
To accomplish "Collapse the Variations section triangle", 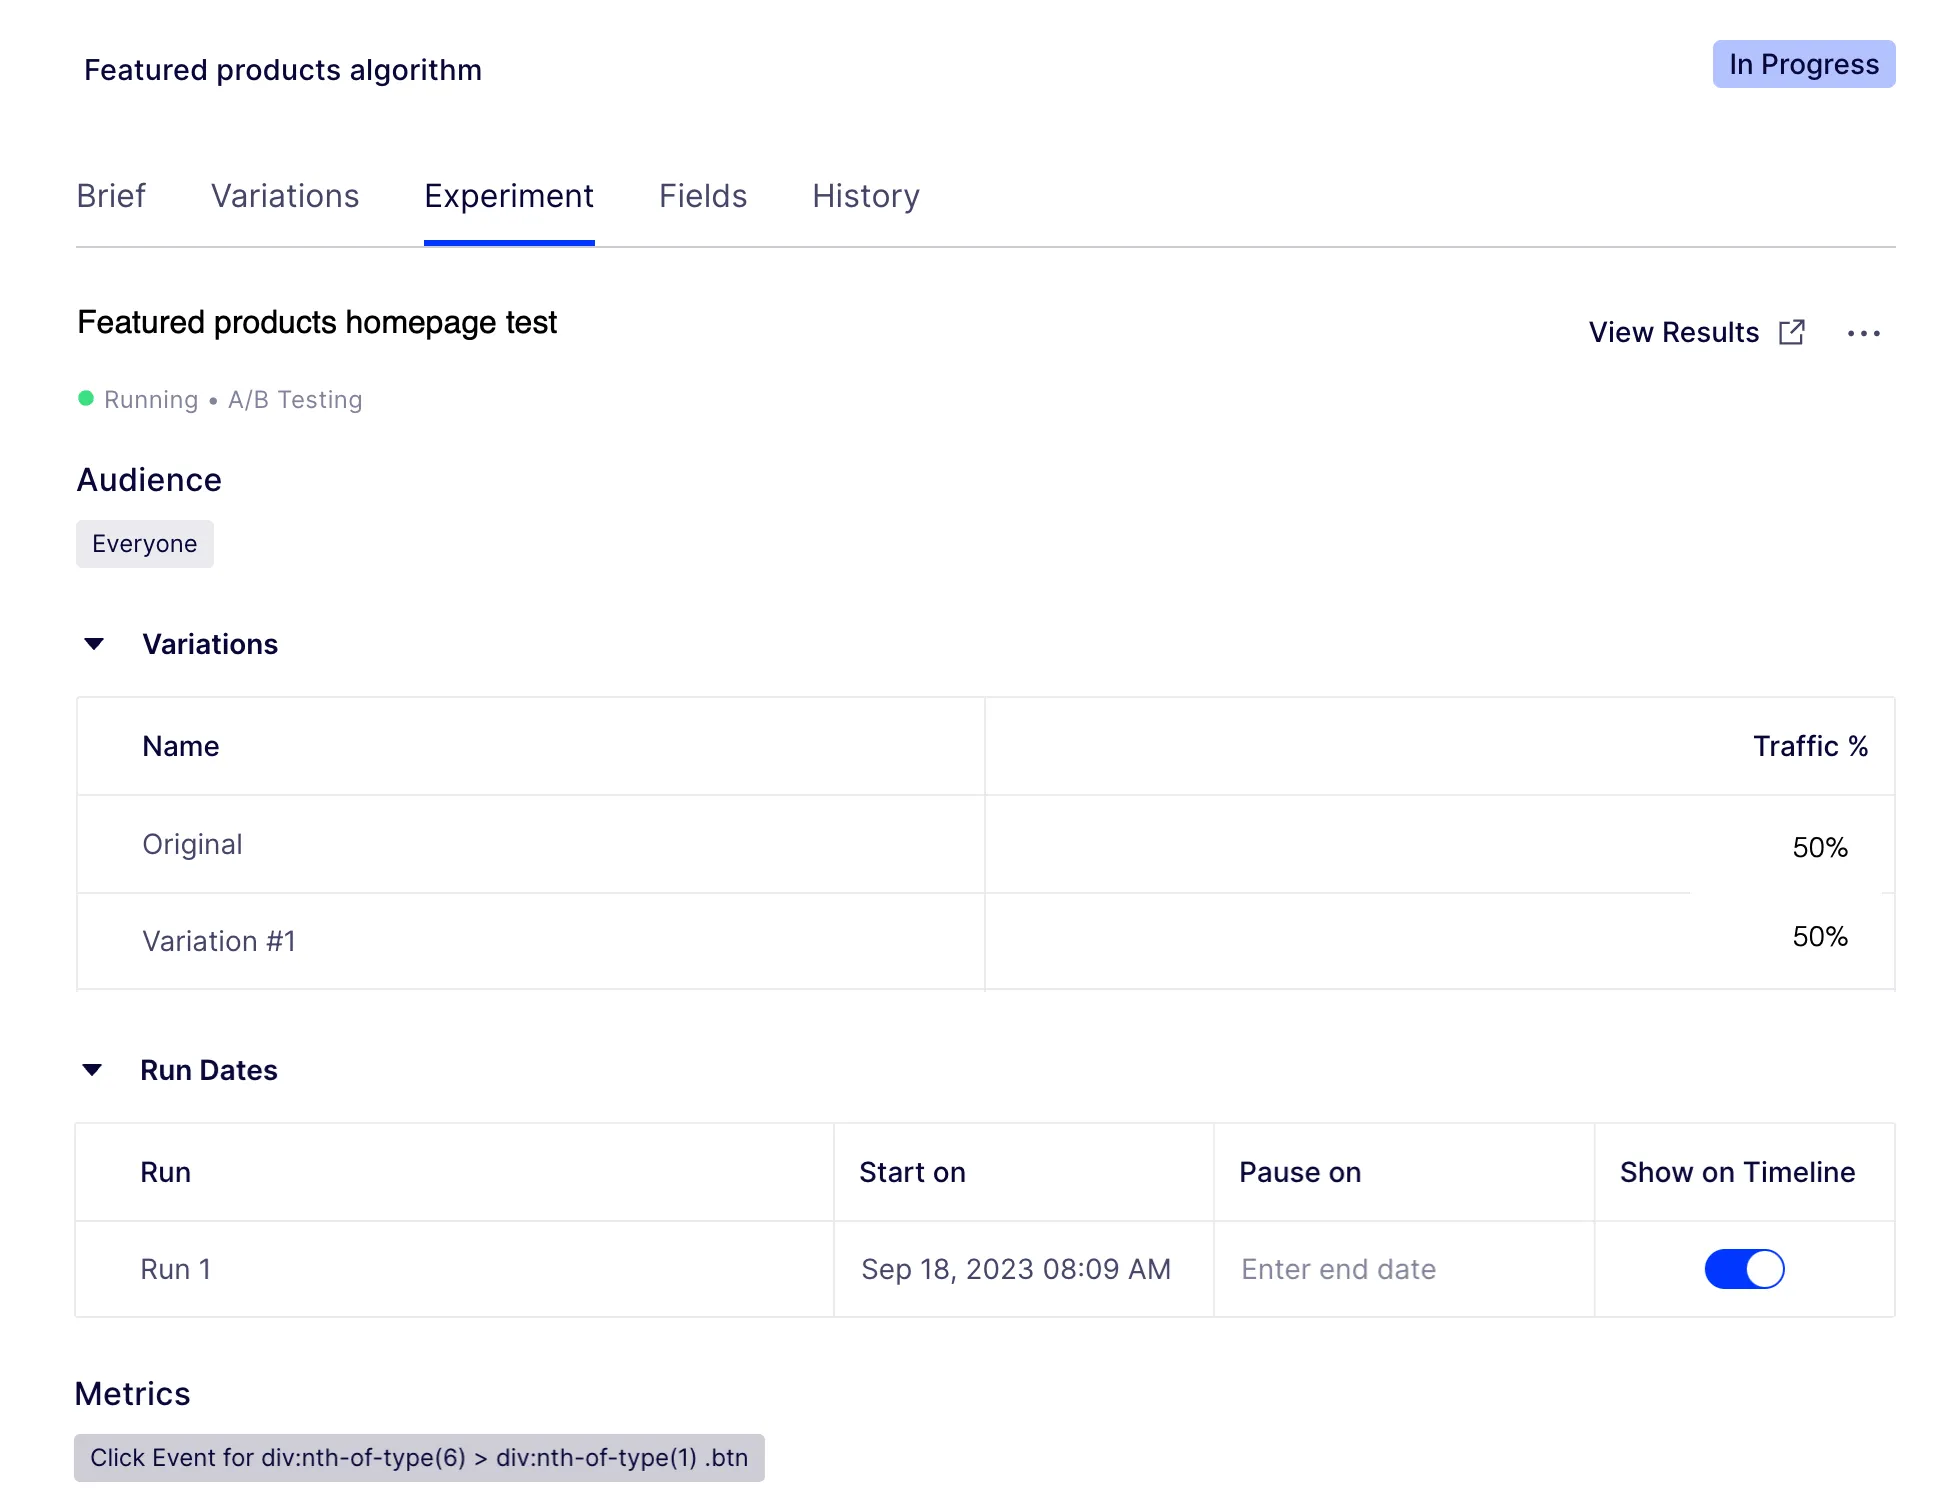I will tap(94, 644).
